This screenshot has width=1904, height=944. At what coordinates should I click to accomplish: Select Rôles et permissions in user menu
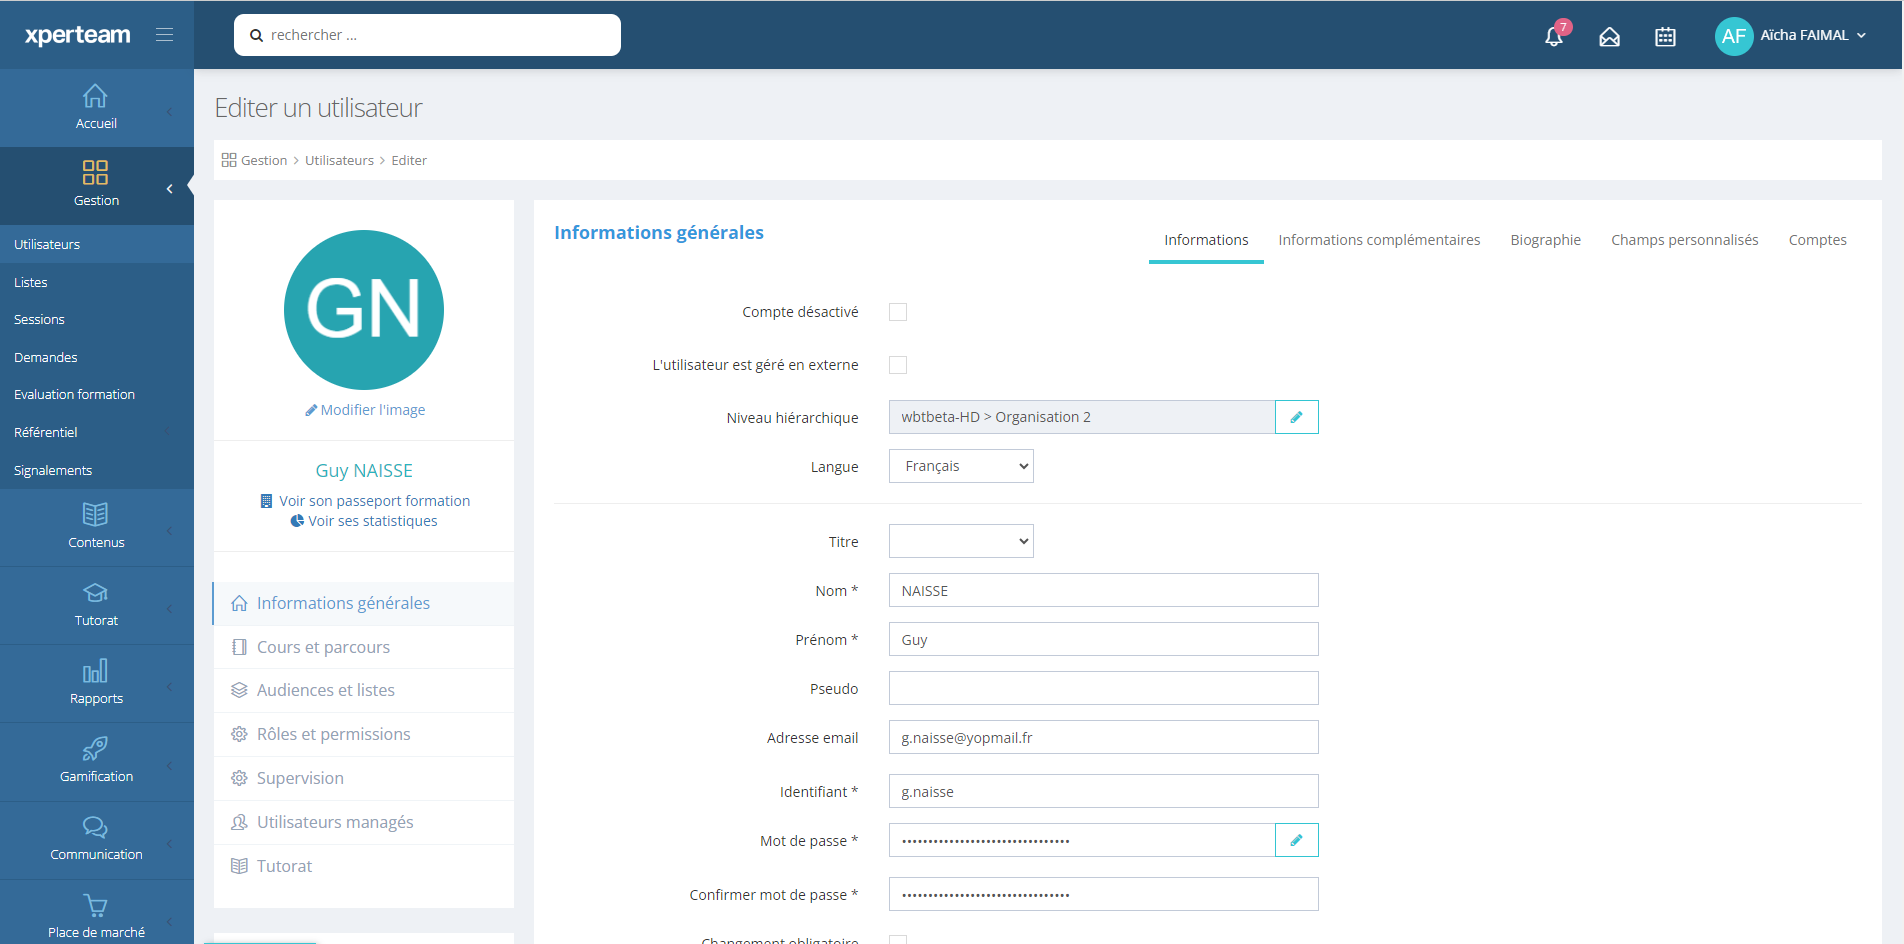[333, 734]
